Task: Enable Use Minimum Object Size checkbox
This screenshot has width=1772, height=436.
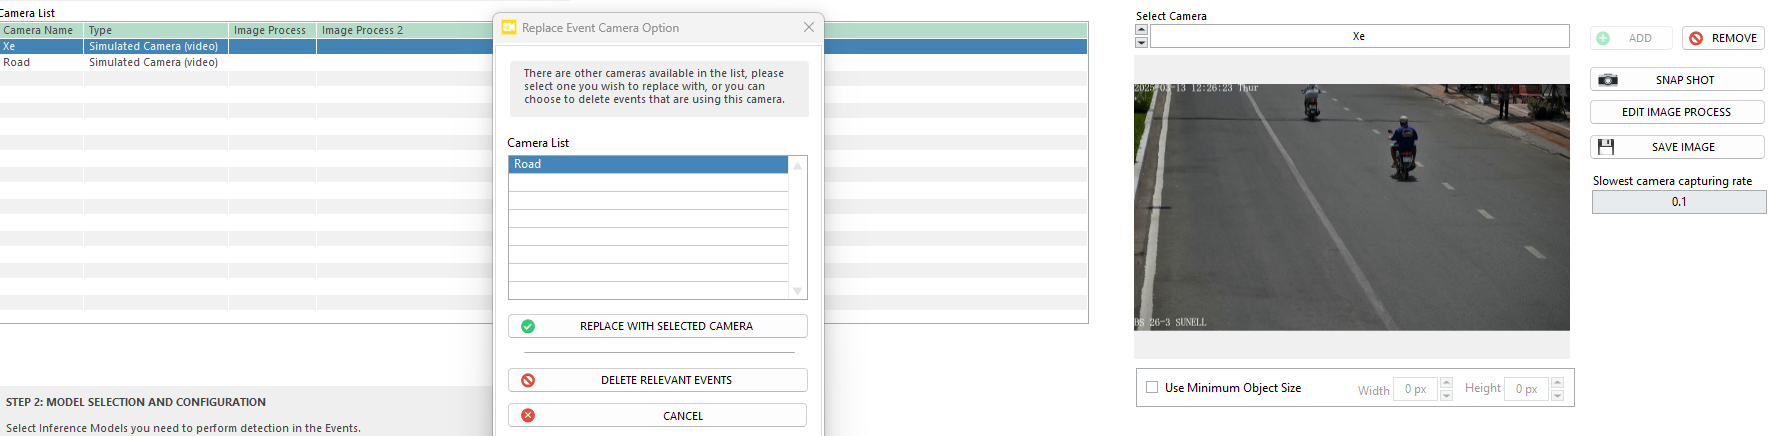Action: click(1152, 387)
